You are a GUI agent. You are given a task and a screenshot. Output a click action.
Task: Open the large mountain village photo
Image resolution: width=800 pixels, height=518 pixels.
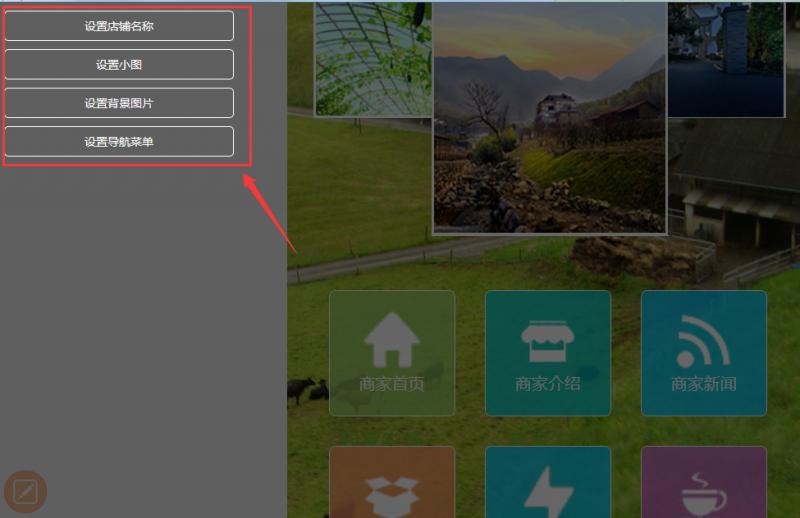[x=549, y=118]
